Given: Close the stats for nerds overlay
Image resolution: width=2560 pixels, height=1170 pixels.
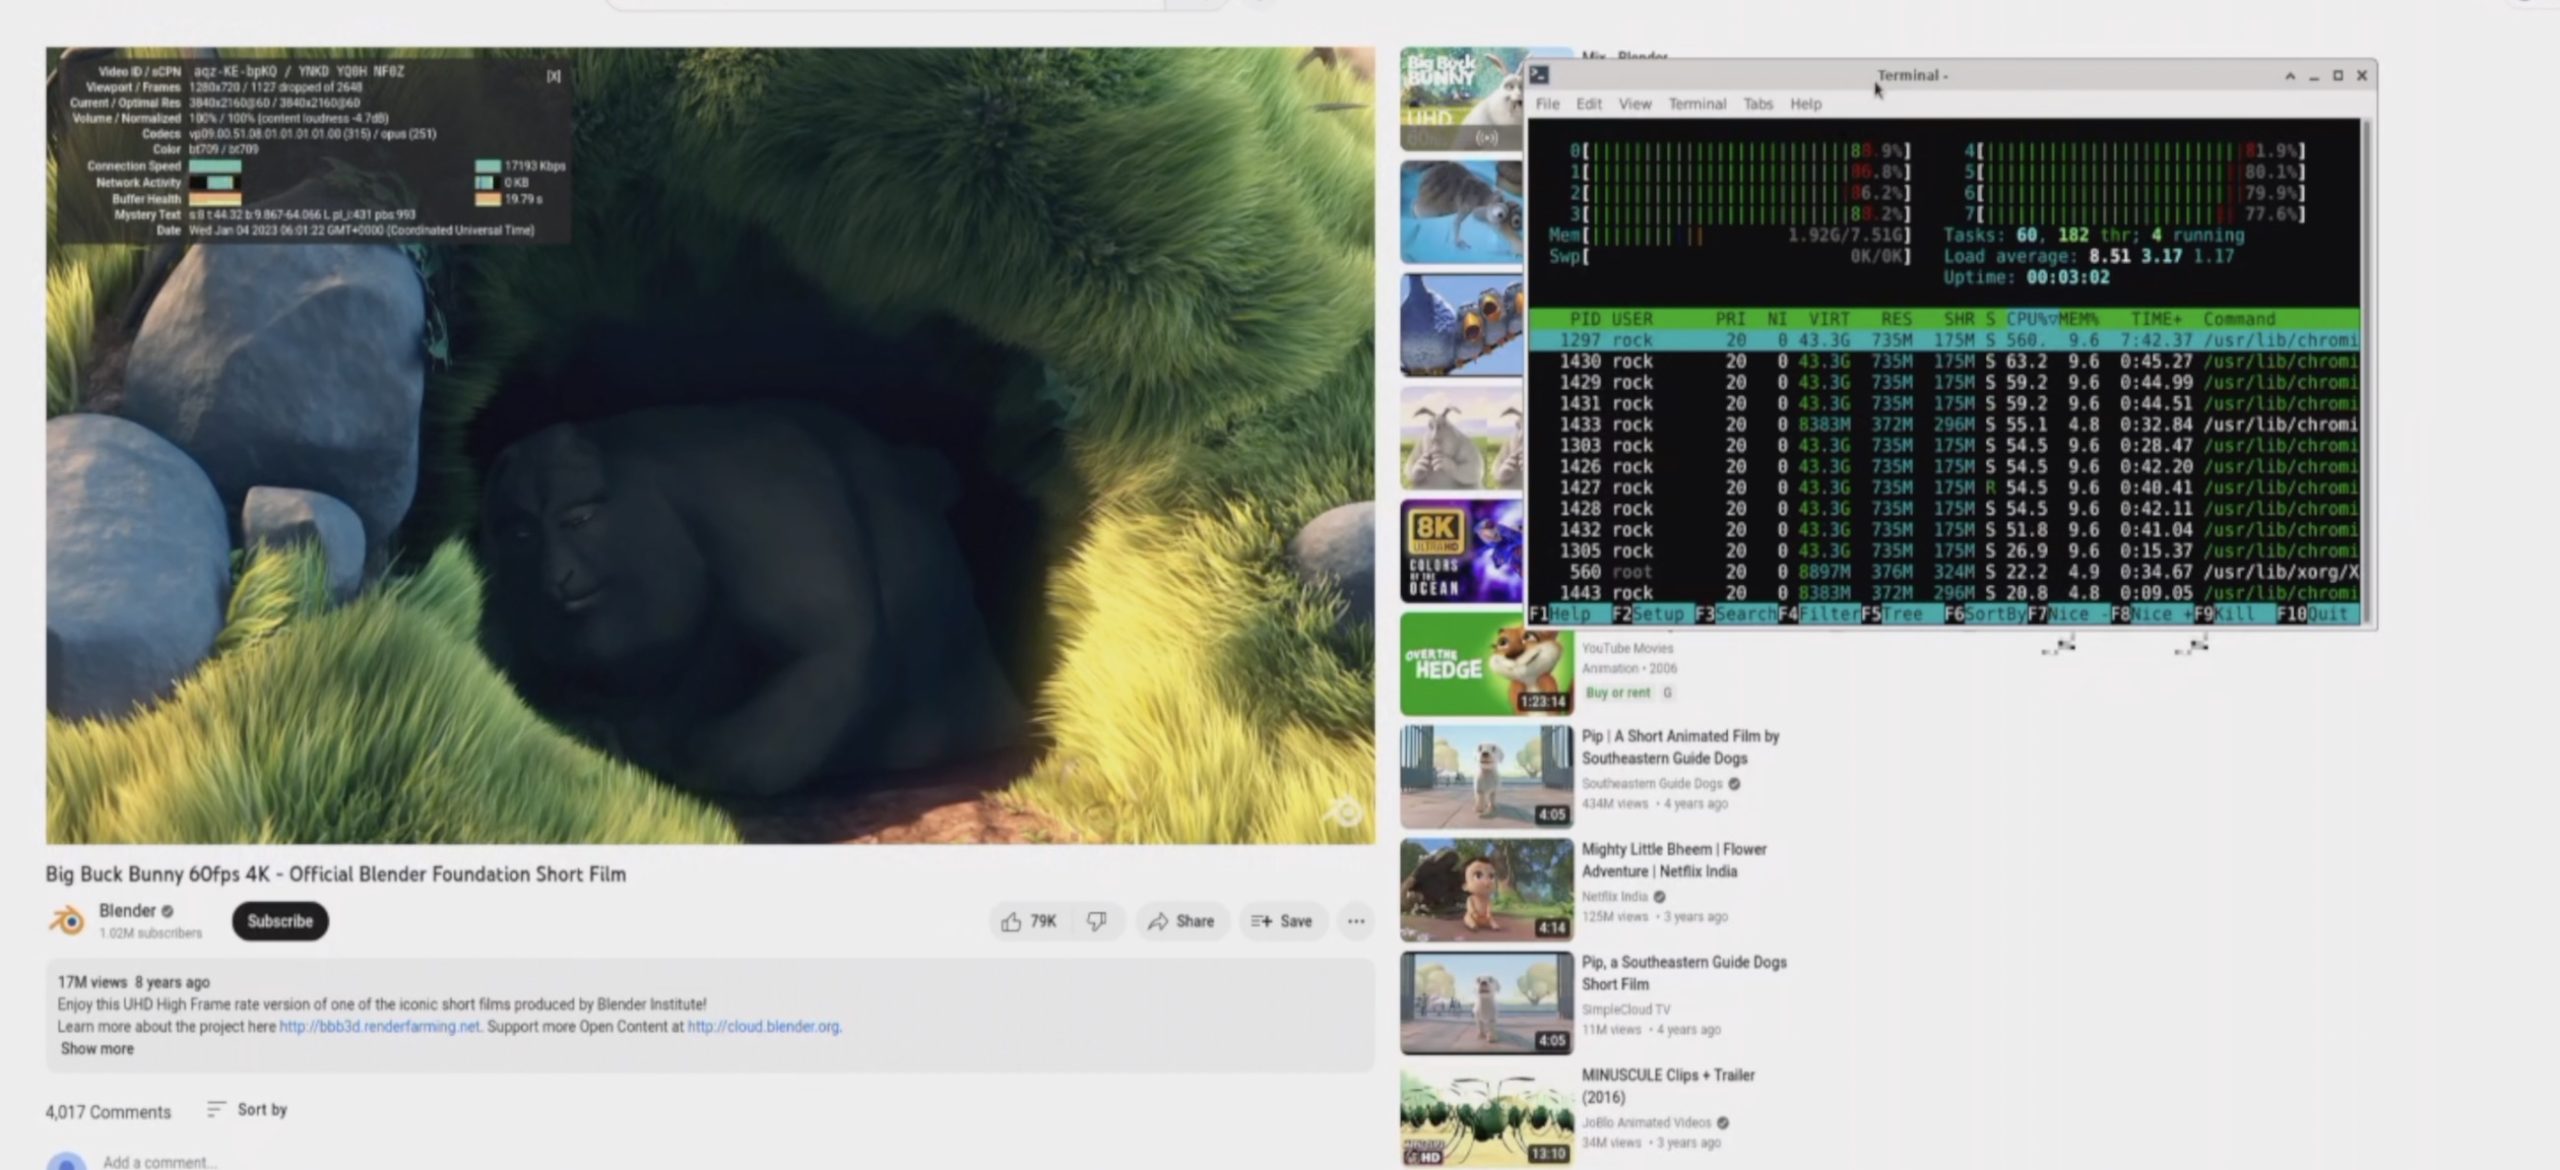Looking at the screenshot, I should click(x=554, y=76).
